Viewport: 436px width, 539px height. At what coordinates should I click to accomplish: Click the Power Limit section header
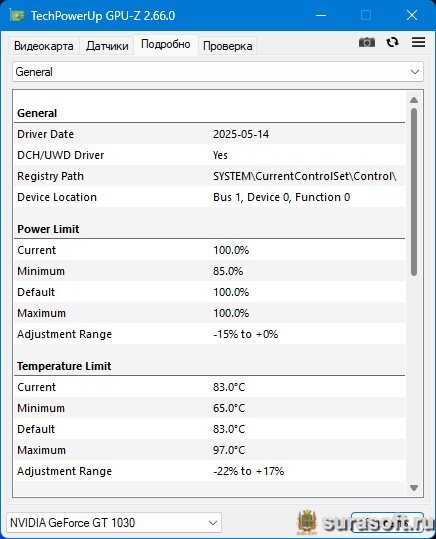(x=48, y=229)
